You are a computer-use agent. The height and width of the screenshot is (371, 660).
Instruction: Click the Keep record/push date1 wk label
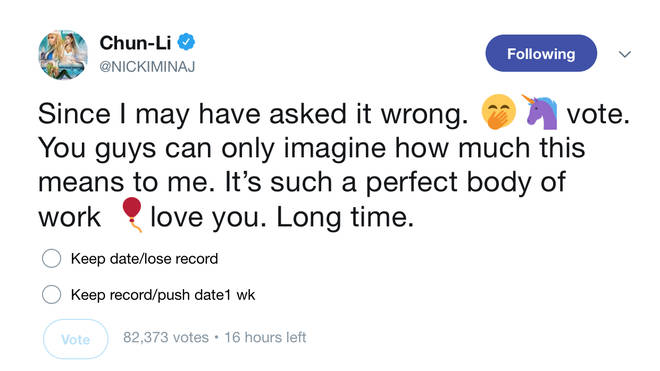tap(163, 295)
